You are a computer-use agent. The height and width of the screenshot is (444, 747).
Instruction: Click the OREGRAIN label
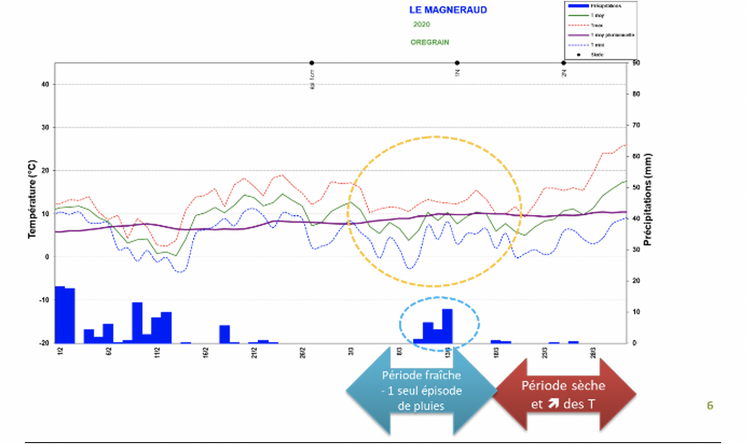point(430,43)
